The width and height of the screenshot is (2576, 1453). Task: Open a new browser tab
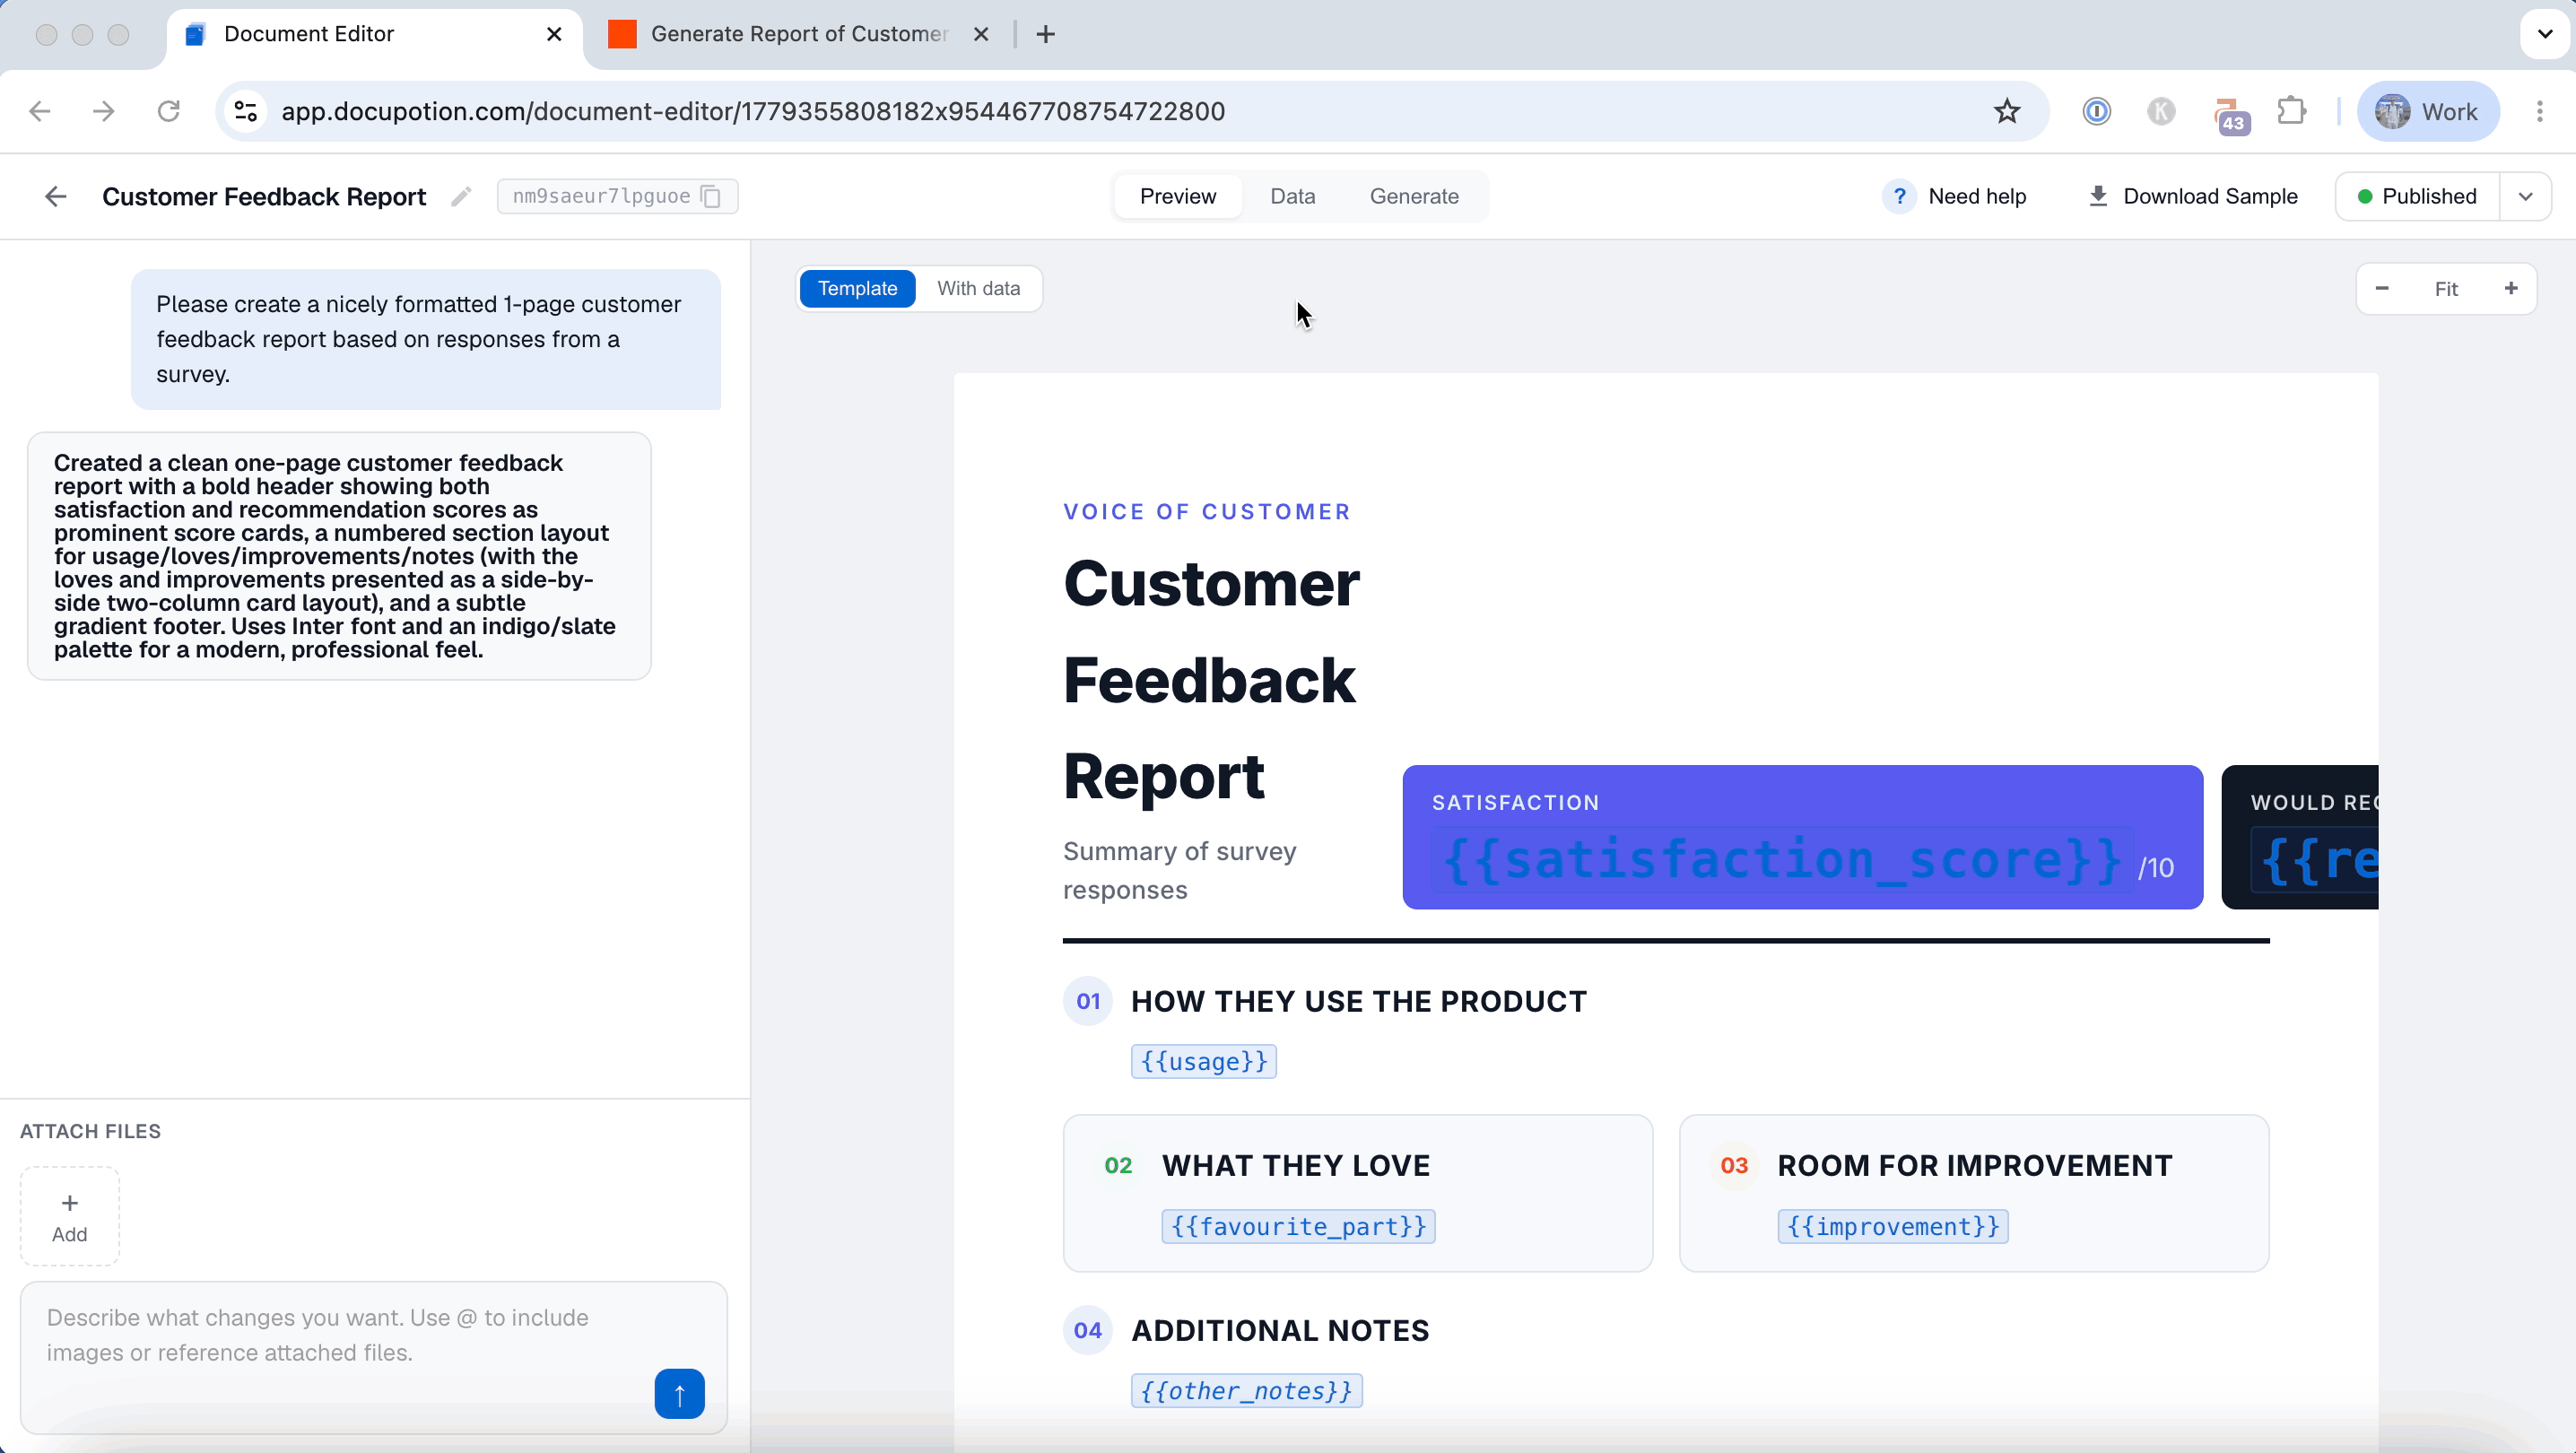[1045, 34]
